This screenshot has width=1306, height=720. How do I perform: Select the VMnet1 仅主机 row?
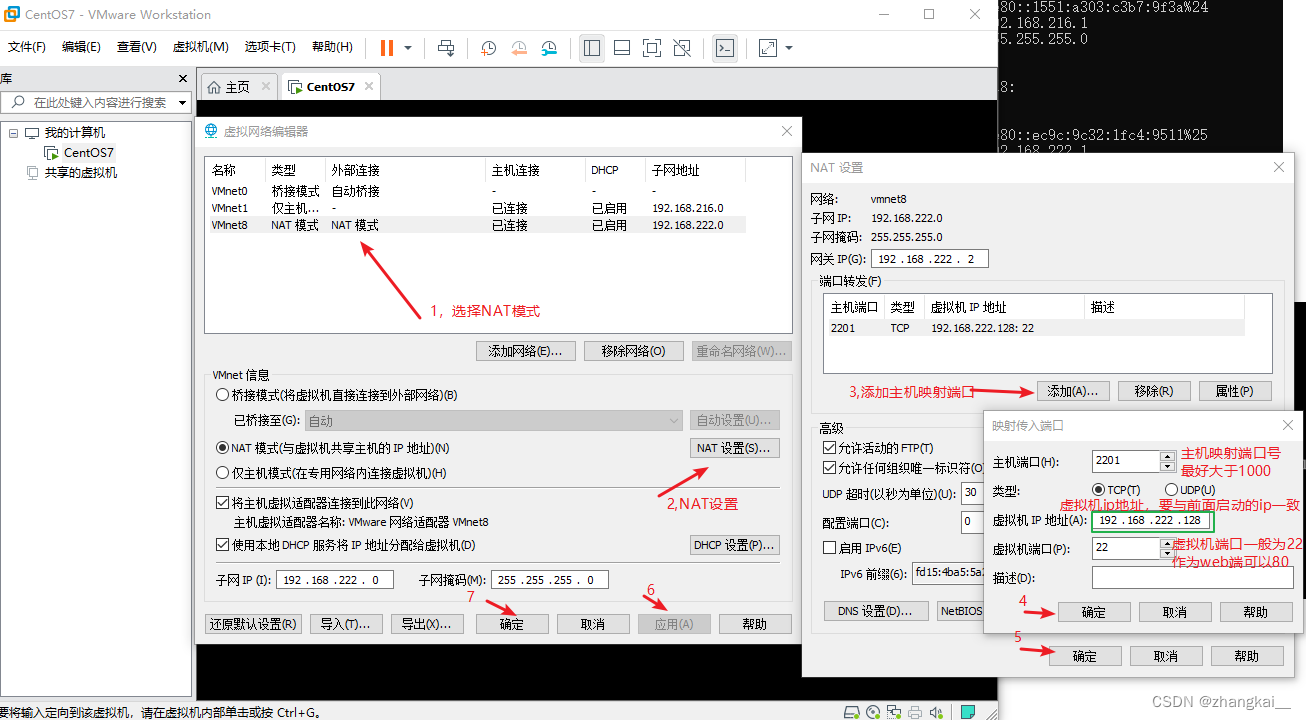tap(476, 208)
